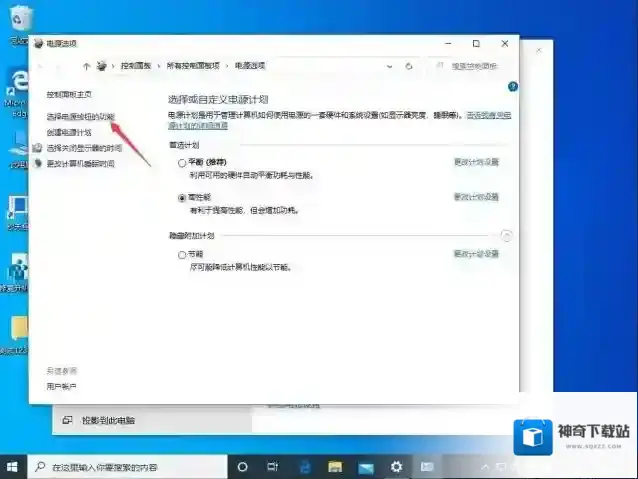
Task: Click the refresh button beside address bar
Action: 409,66
